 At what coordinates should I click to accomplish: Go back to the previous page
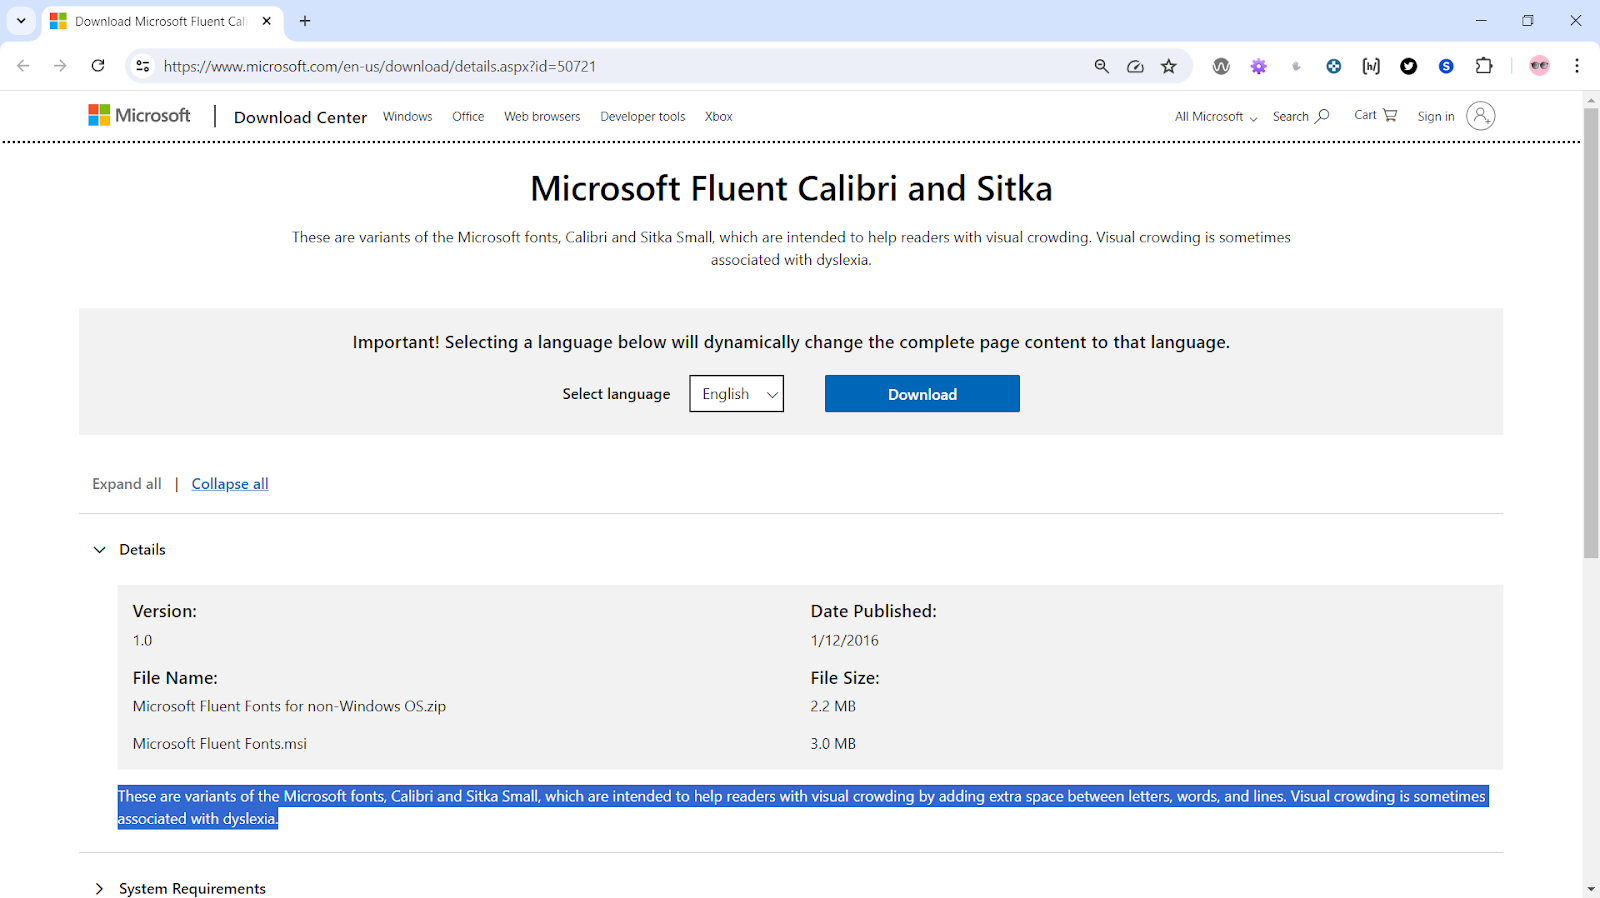click(x=23, y=66)
